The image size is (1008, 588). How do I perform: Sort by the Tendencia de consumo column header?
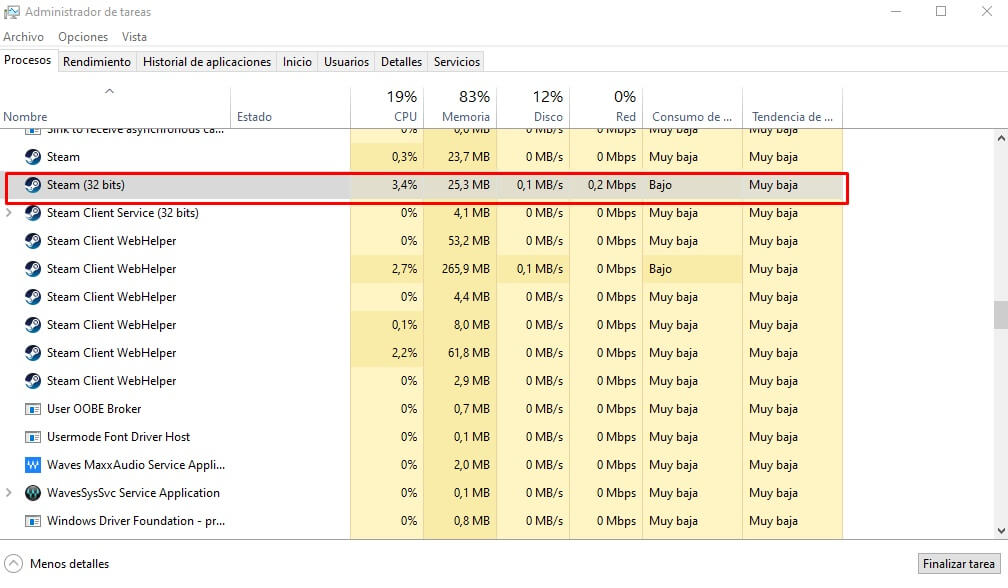coord(793,107)
